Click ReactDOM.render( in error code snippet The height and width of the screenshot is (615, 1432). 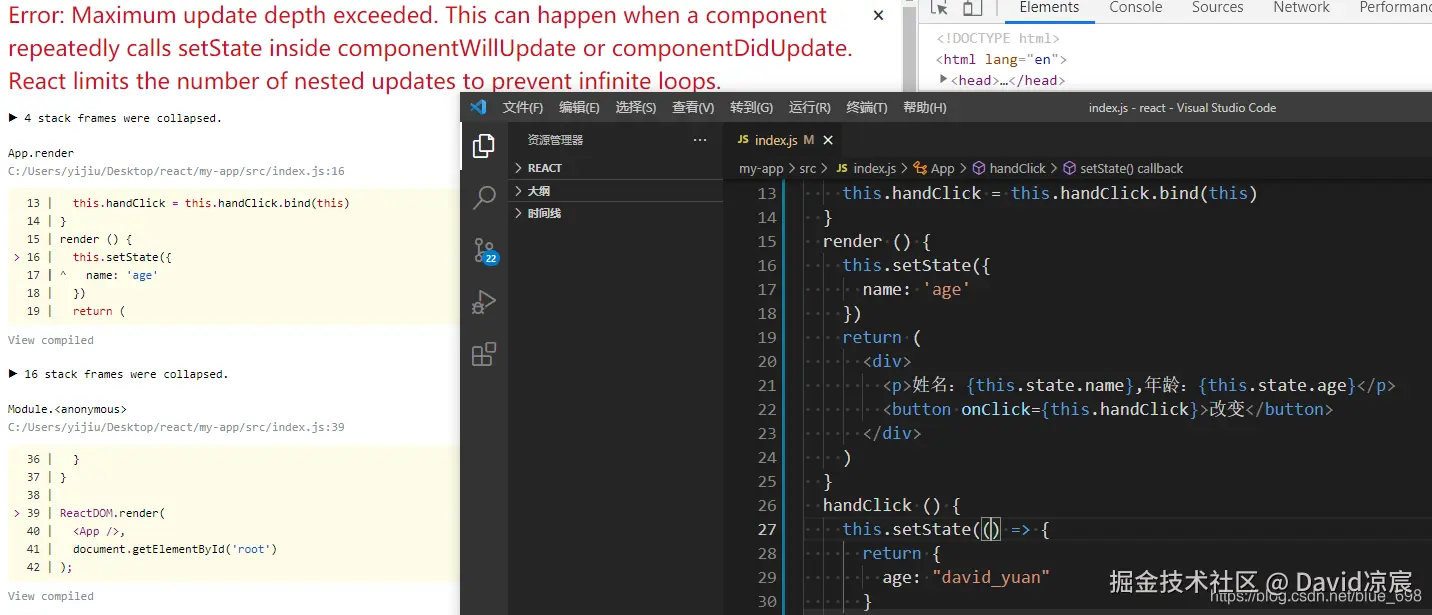112,513
